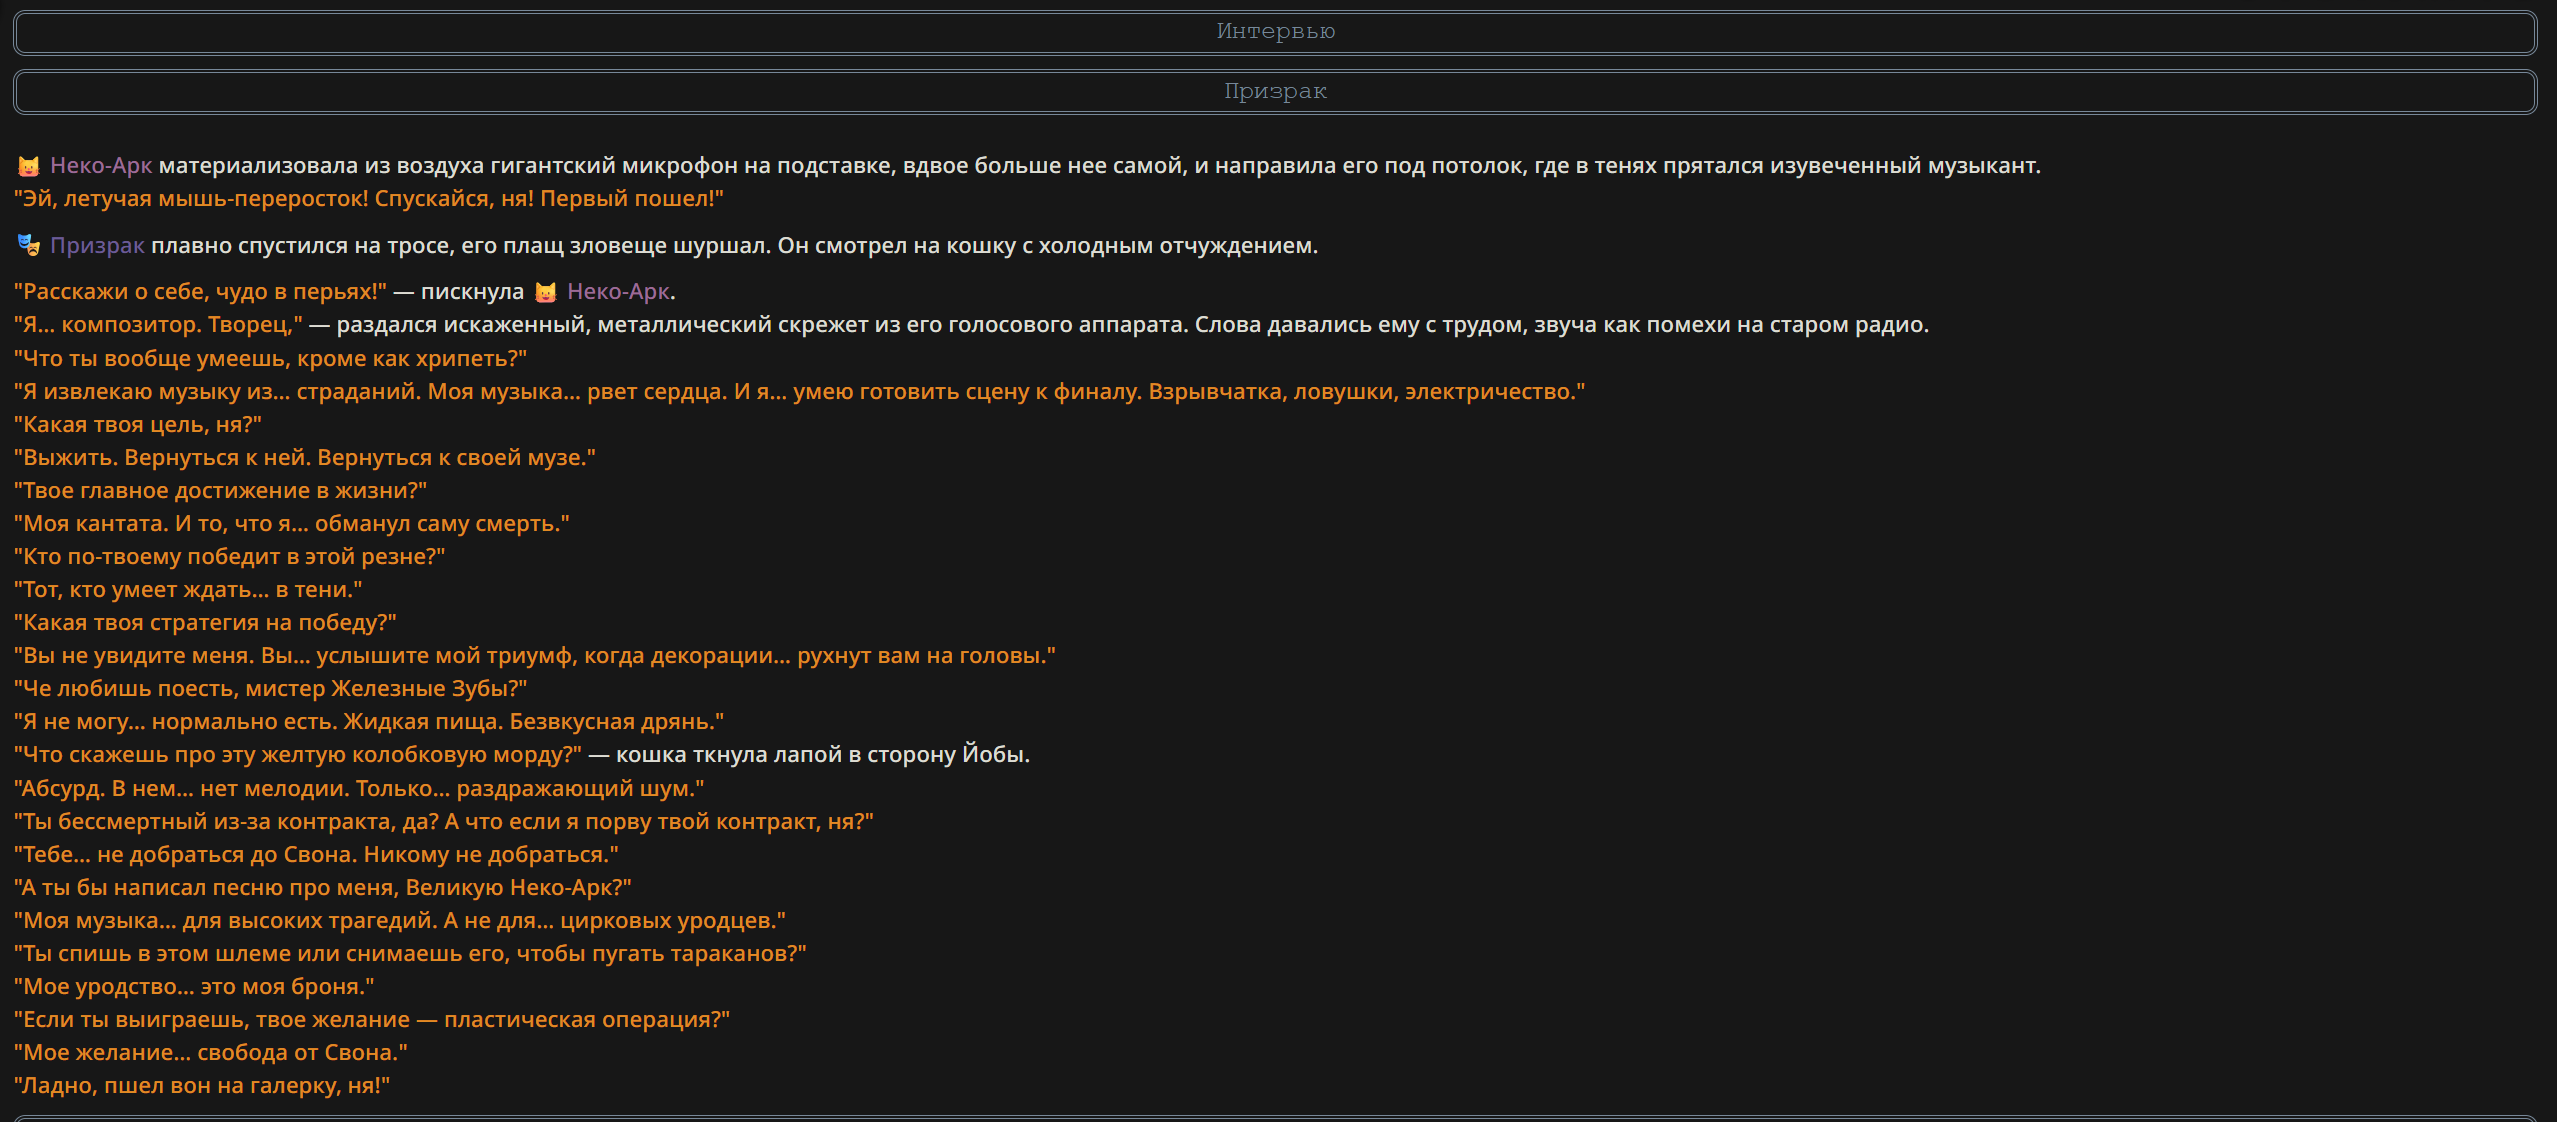
Task: Click line "Мое уродство… это моя броня."
Action: tap(194, 987)
